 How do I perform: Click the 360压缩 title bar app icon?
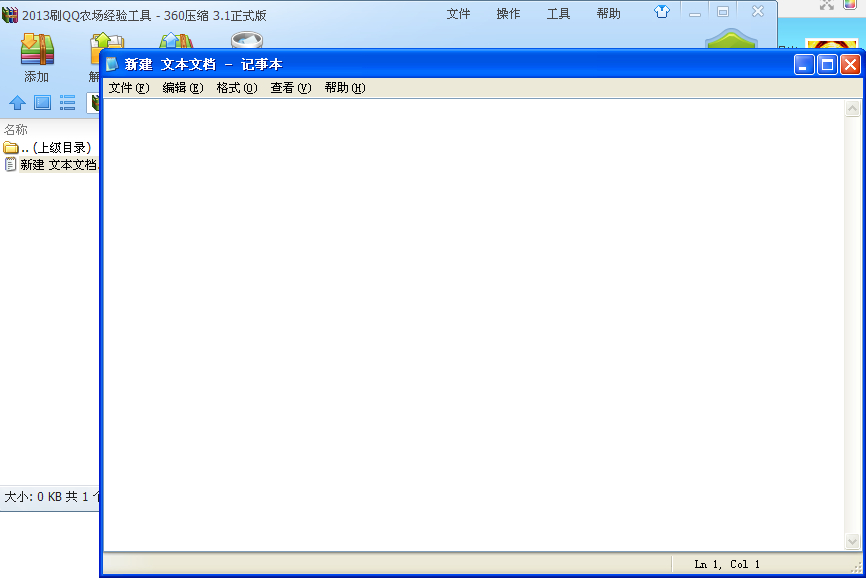[10, 15]
